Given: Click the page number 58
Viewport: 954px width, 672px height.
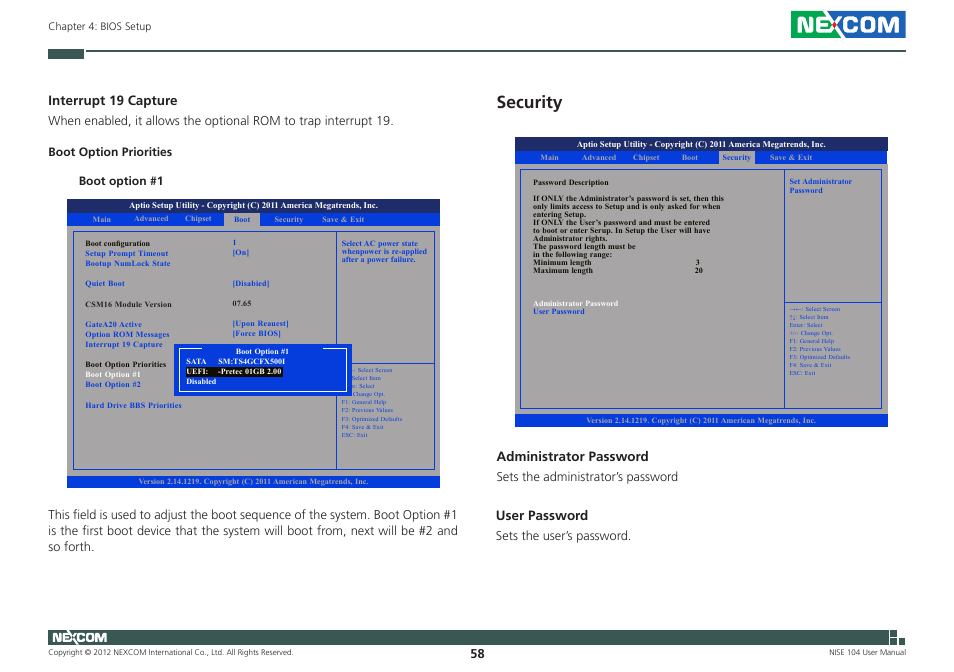Looking at the screenshot, I should (477, 654).
